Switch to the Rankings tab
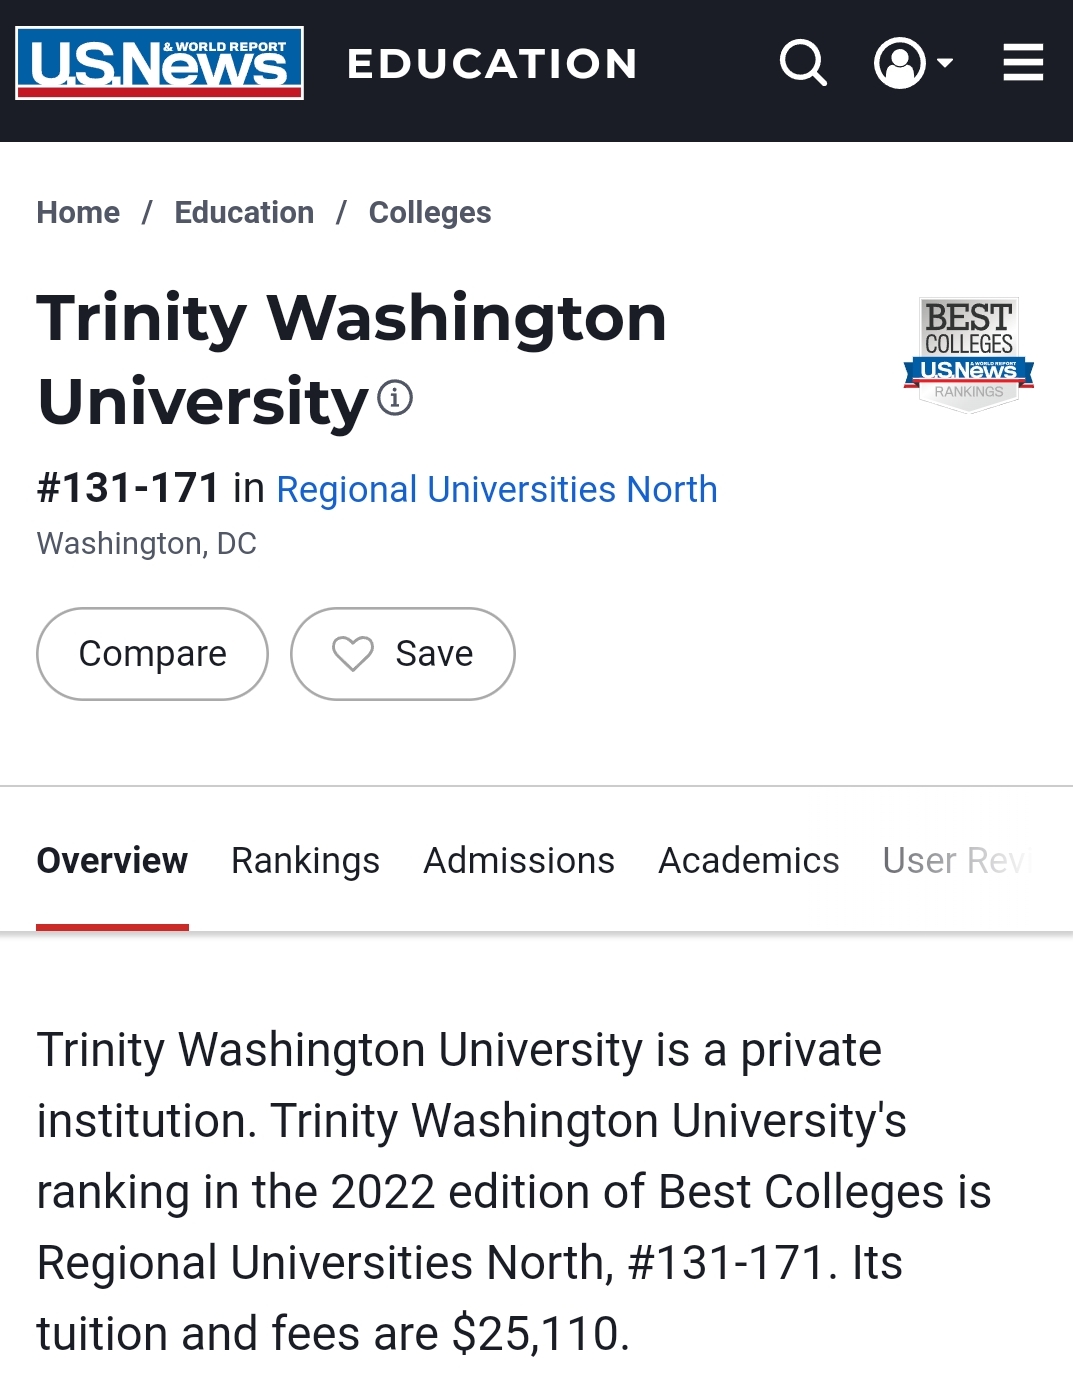 (305, 861)
